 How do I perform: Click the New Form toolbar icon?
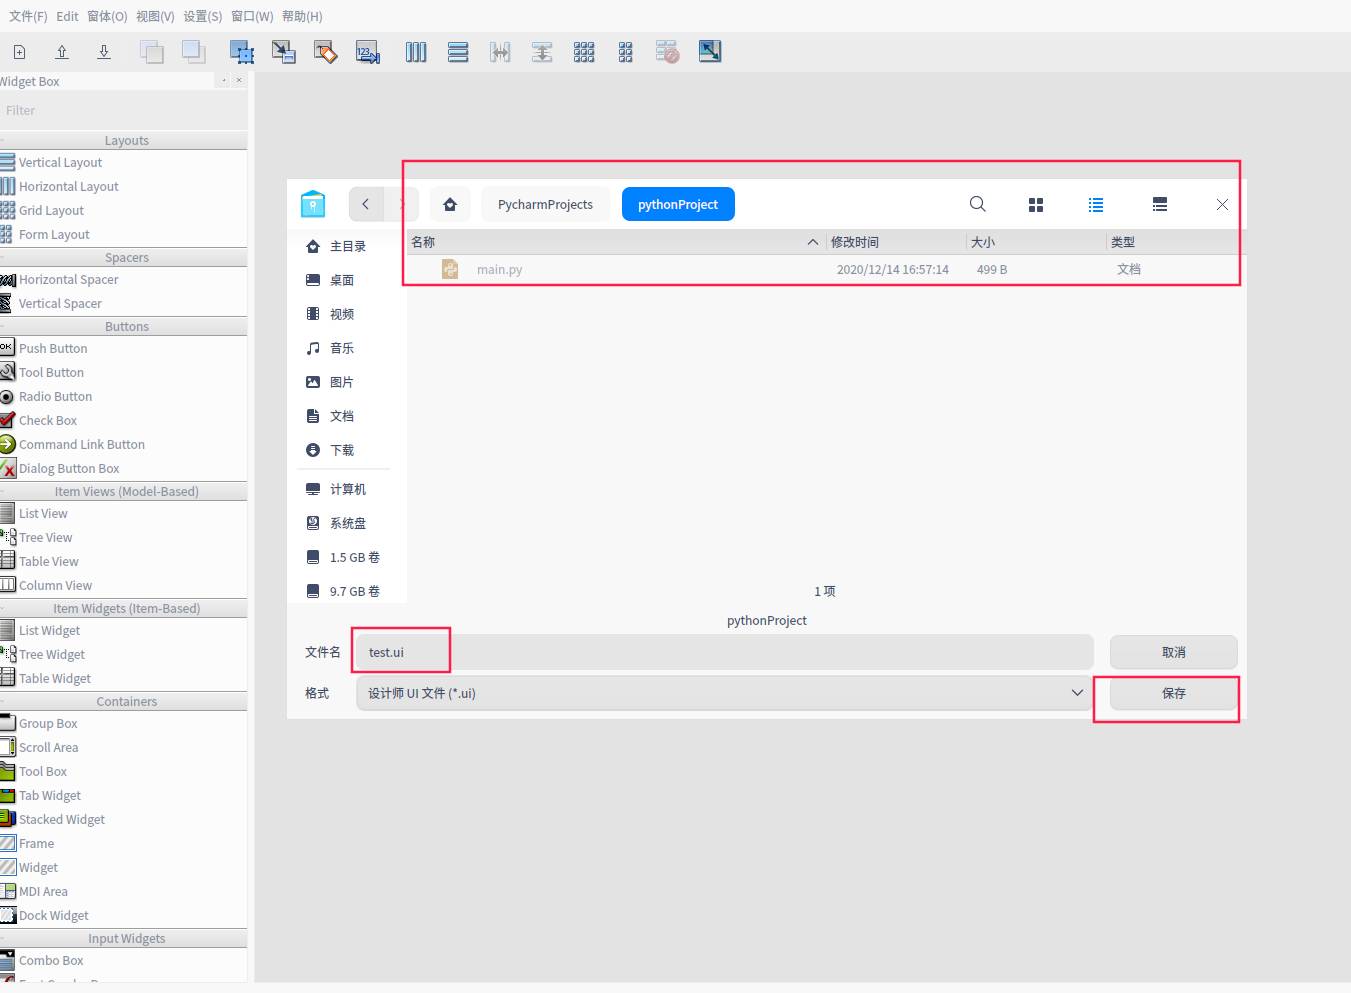[x=19, y=51]
